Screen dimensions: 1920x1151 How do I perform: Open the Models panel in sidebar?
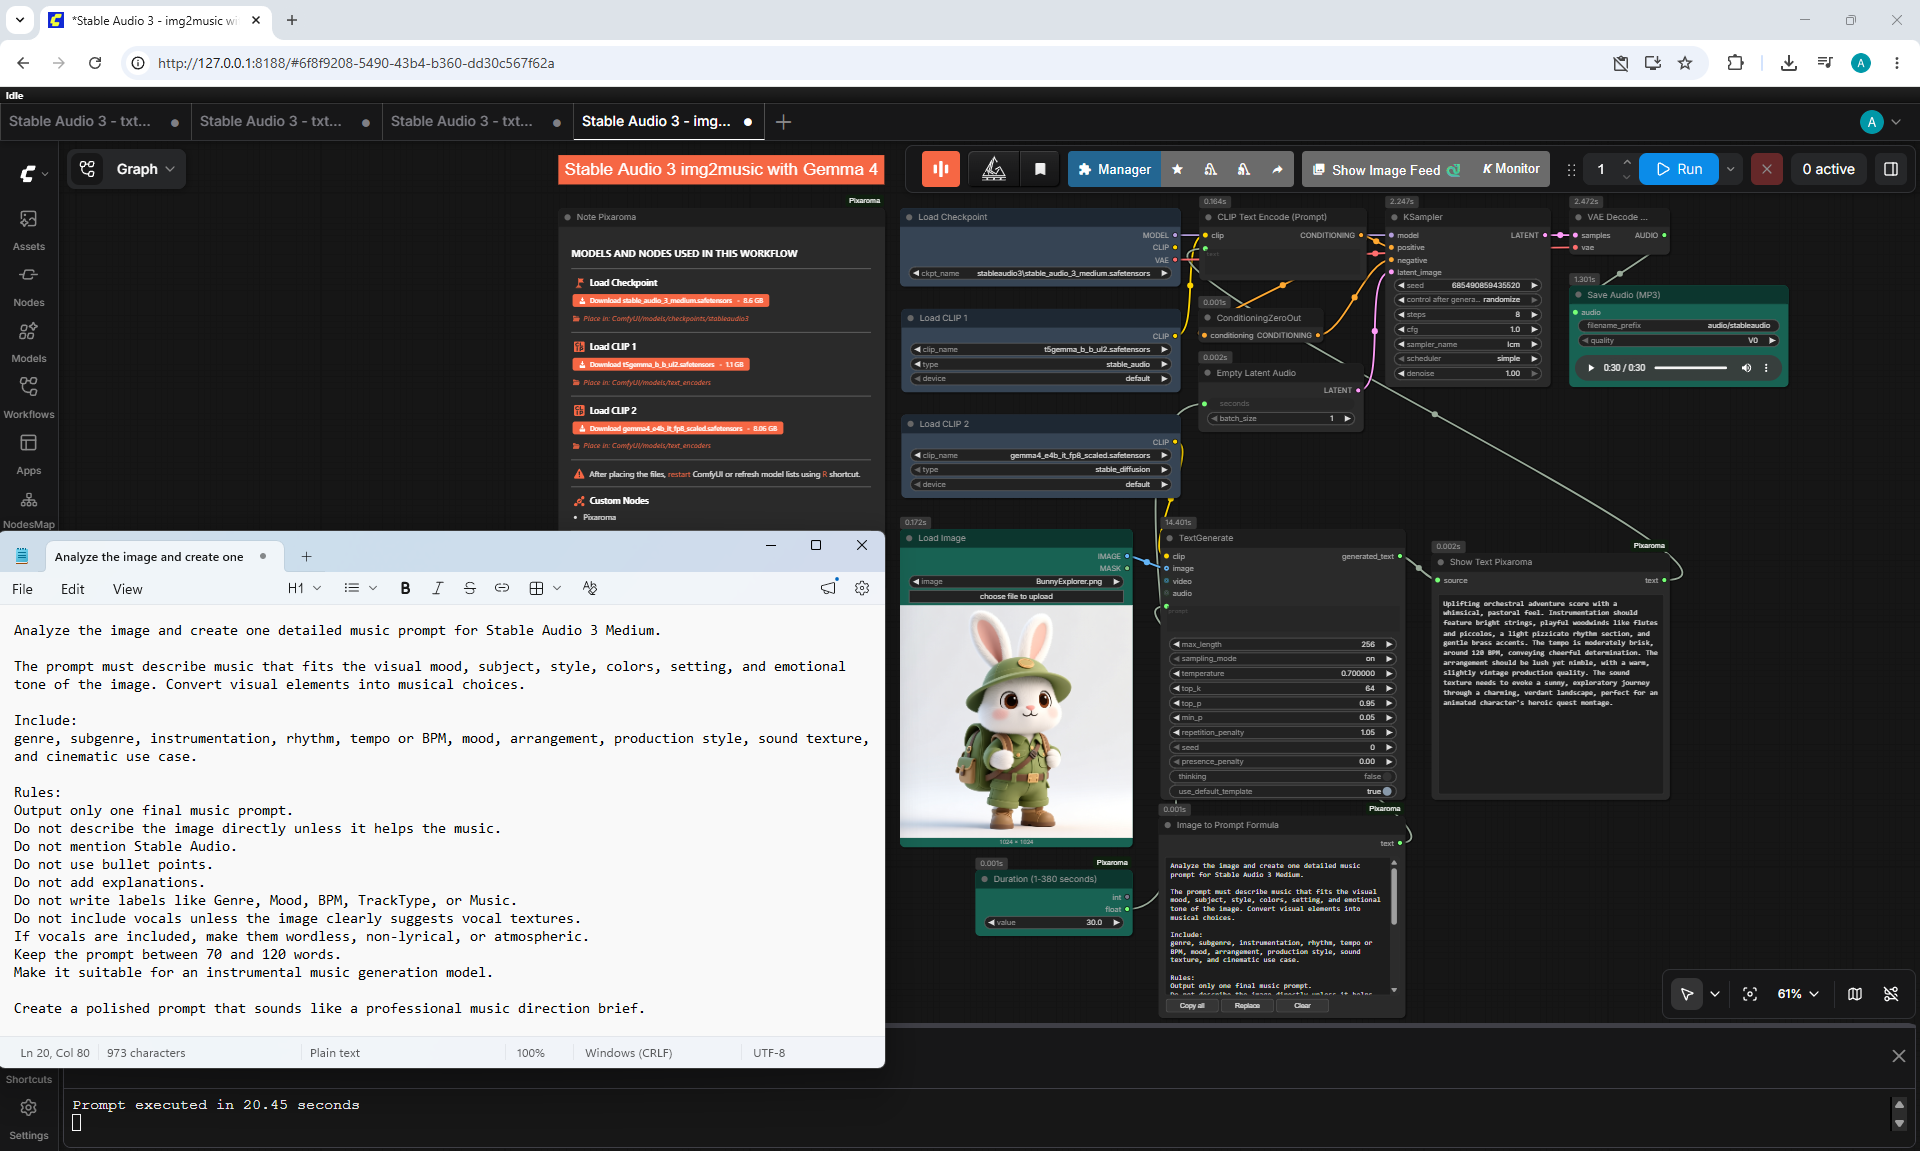point(28,341)
